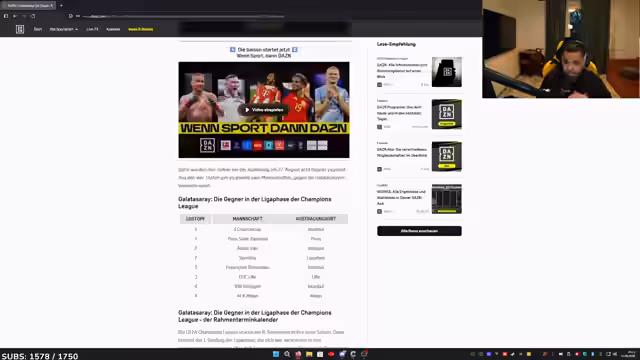Click the Mannschaft column header
This screenshot has height=360, width=640.
247,219
